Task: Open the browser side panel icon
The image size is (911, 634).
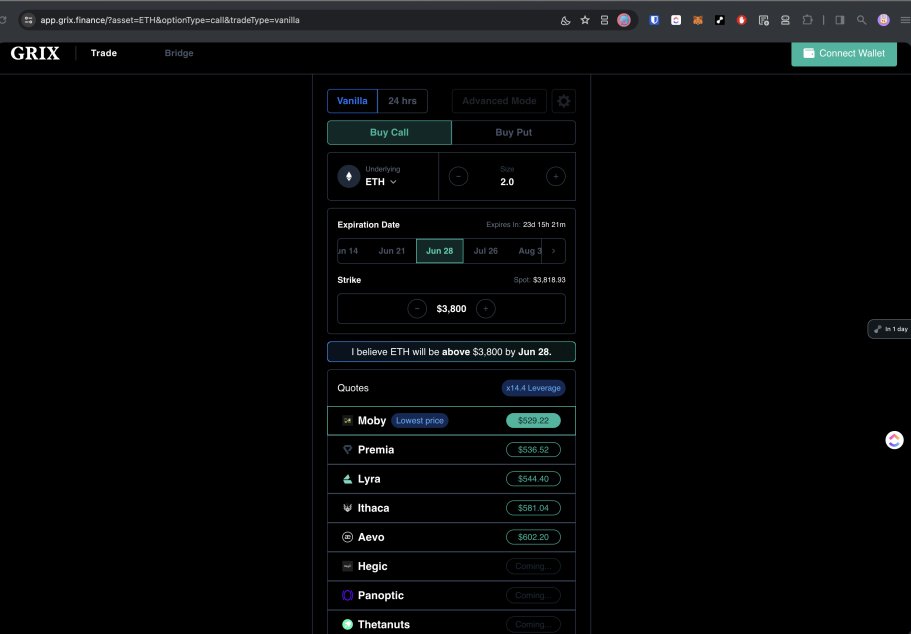Action: [x=840, y=20]
